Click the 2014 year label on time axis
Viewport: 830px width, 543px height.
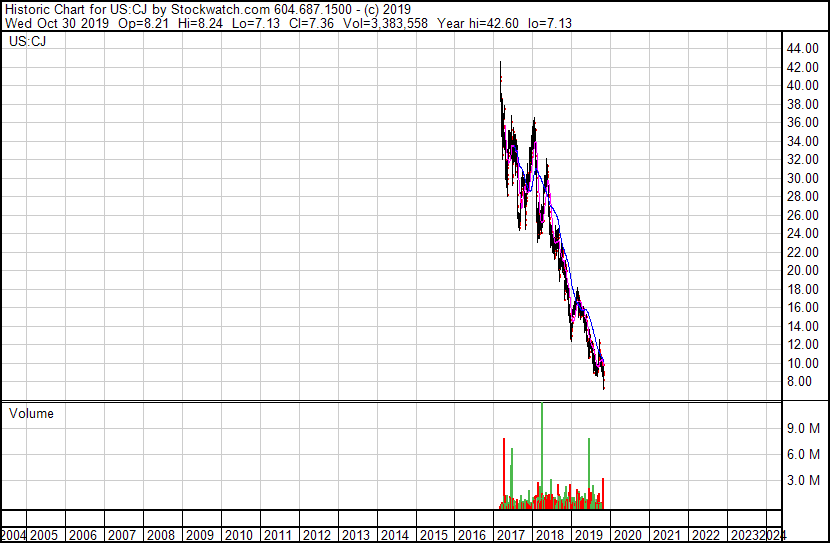pyautogui.click(x=395, y=536)
